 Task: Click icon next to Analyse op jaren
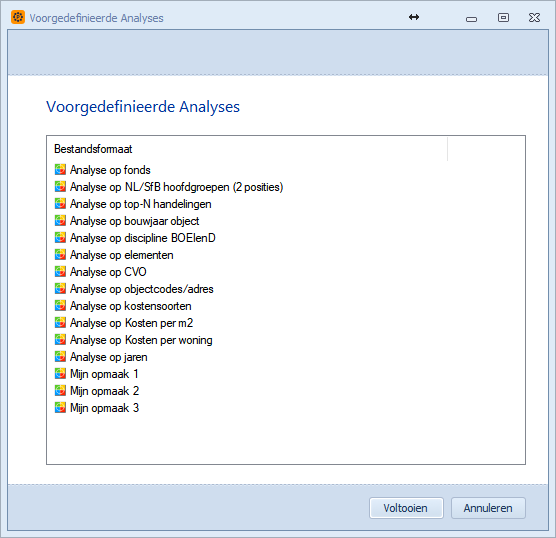pos(60,356)
